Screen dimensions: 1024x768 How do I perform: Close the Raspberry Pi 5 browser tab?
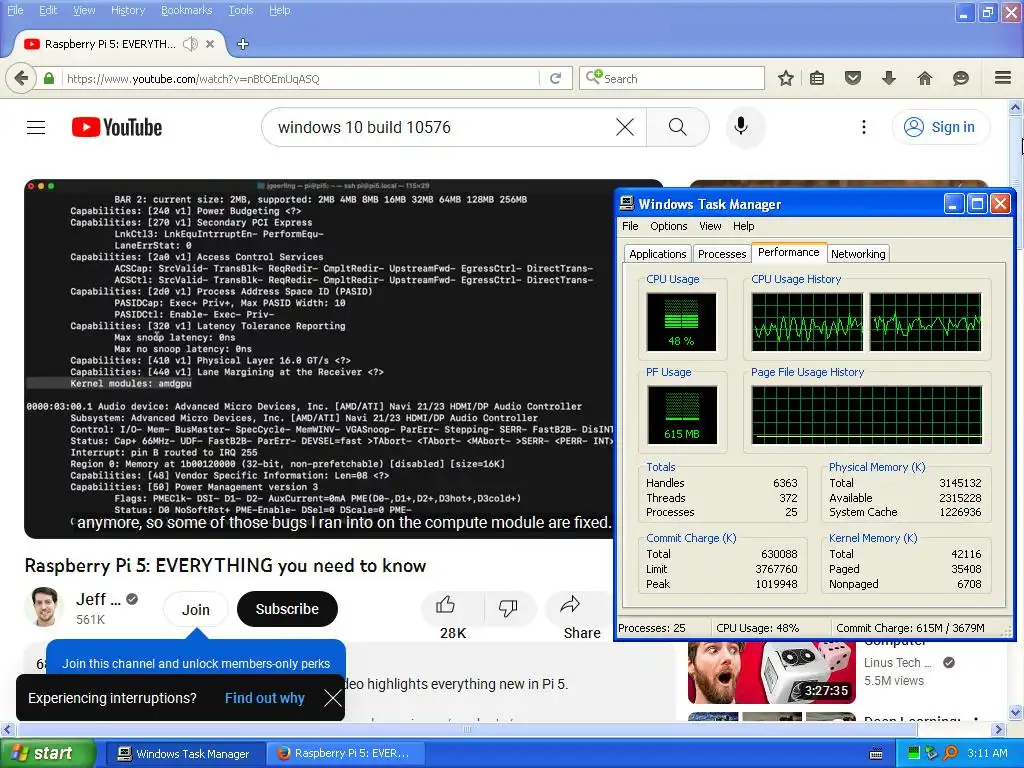tap(210, 44)
